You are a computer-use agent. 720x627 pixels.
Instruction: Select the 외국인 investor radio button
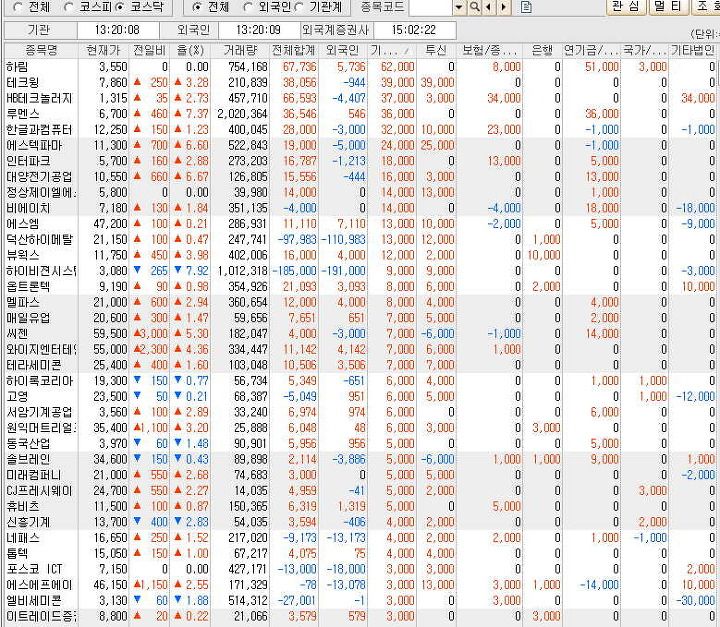(248, 7)
